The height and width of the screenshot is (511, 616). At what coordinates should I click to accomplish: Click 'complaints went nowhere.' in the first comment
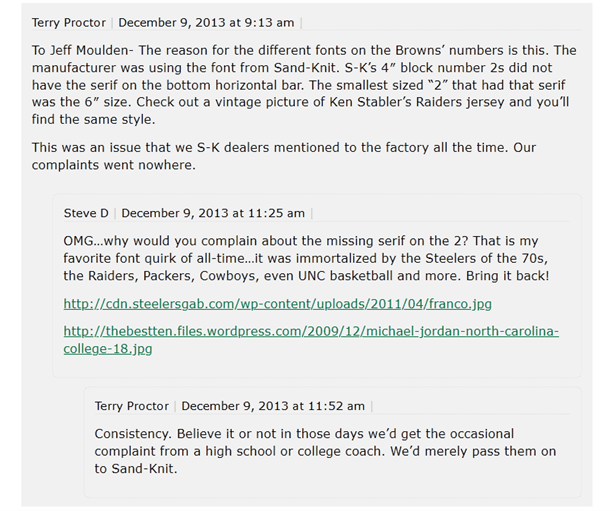(114, 165)
